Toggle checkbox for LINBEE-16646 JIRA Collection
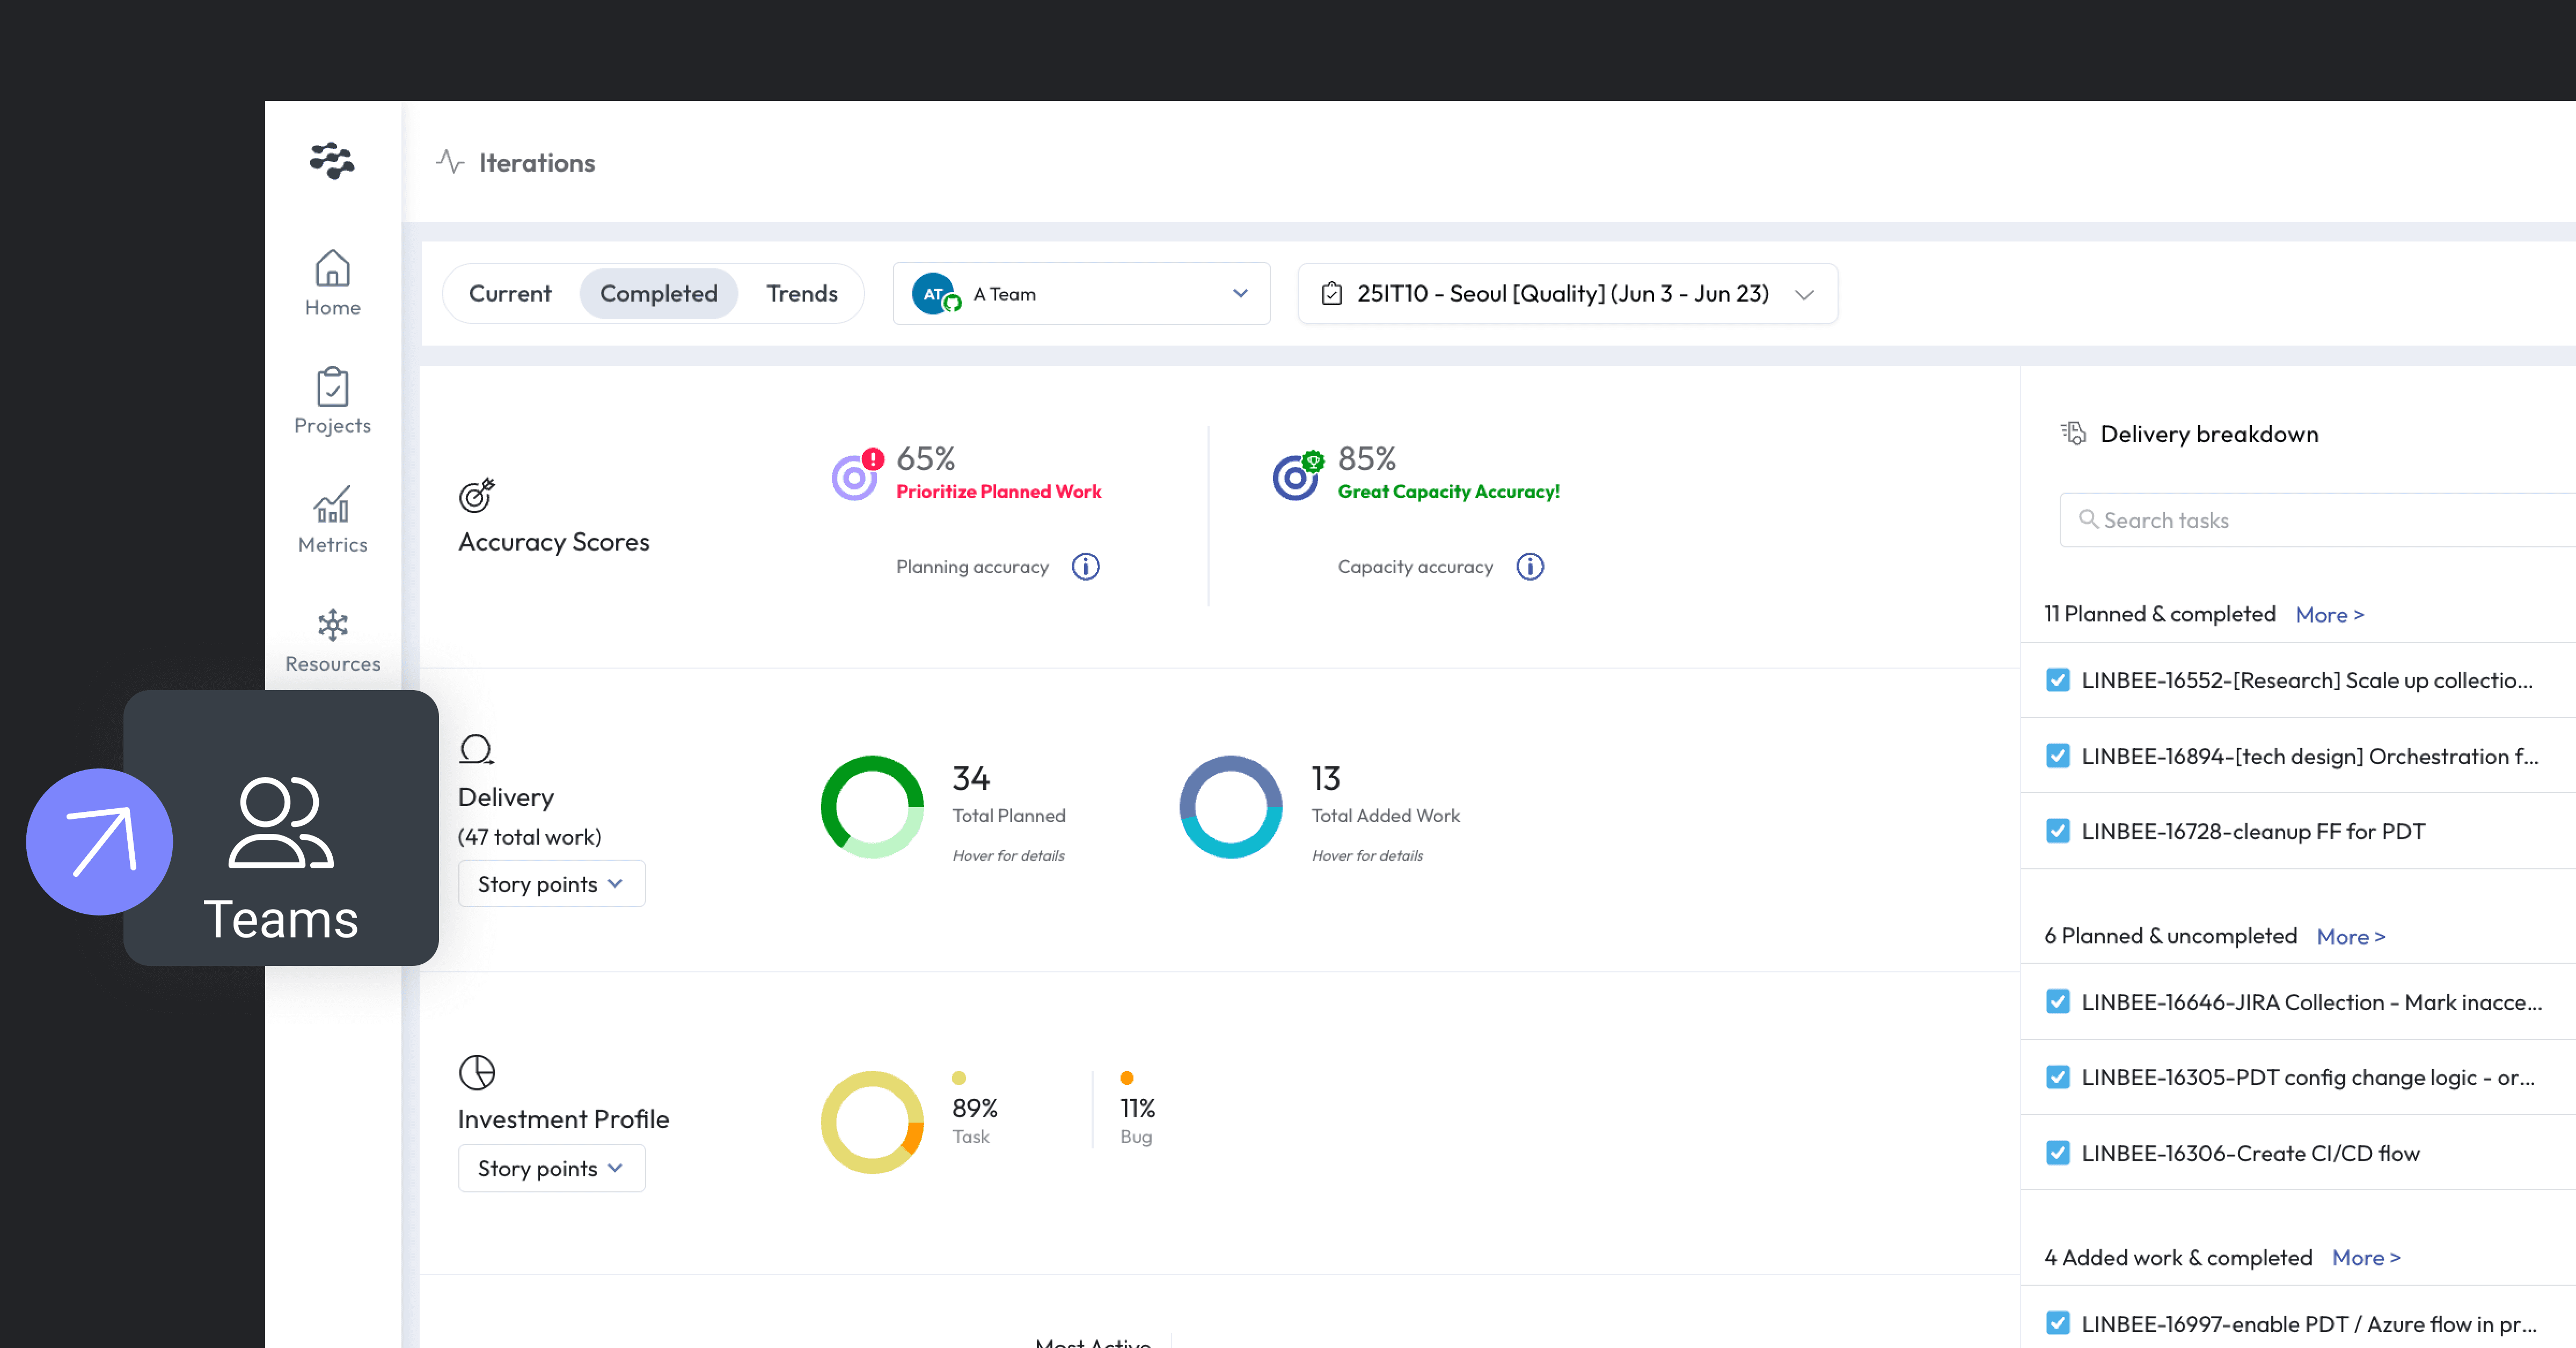2576x1348 pixels. 2057,1002
